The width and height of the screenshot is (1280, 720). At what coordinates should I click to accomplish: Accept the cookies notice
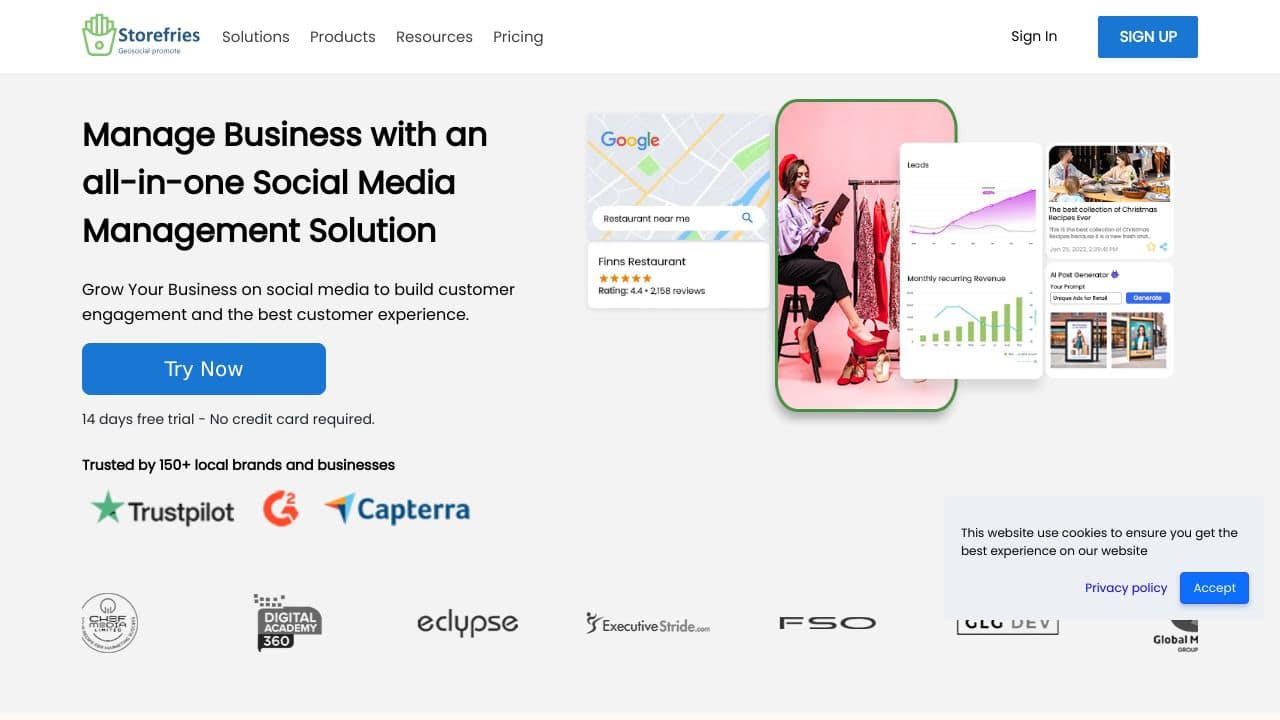[x=1214, y=588]
